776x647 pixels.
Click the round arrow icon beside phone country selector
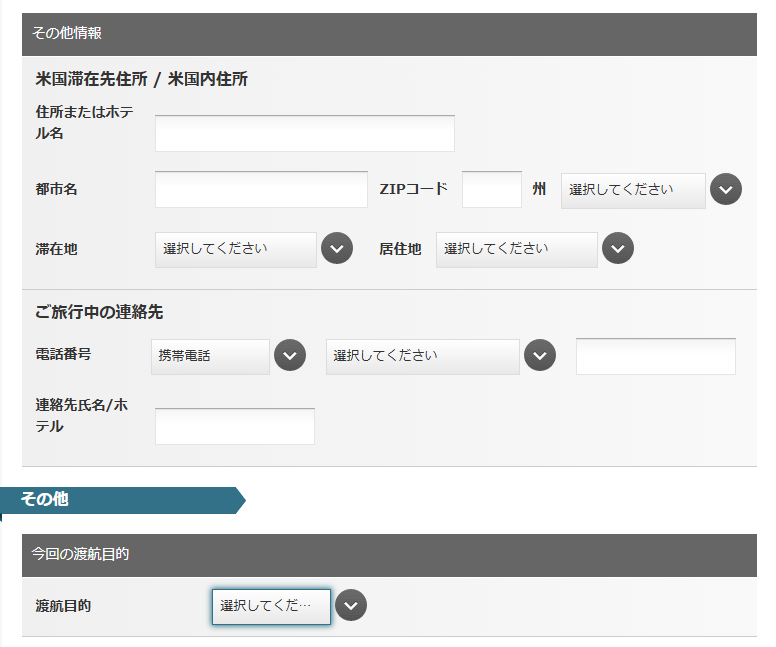click(540, 355)
